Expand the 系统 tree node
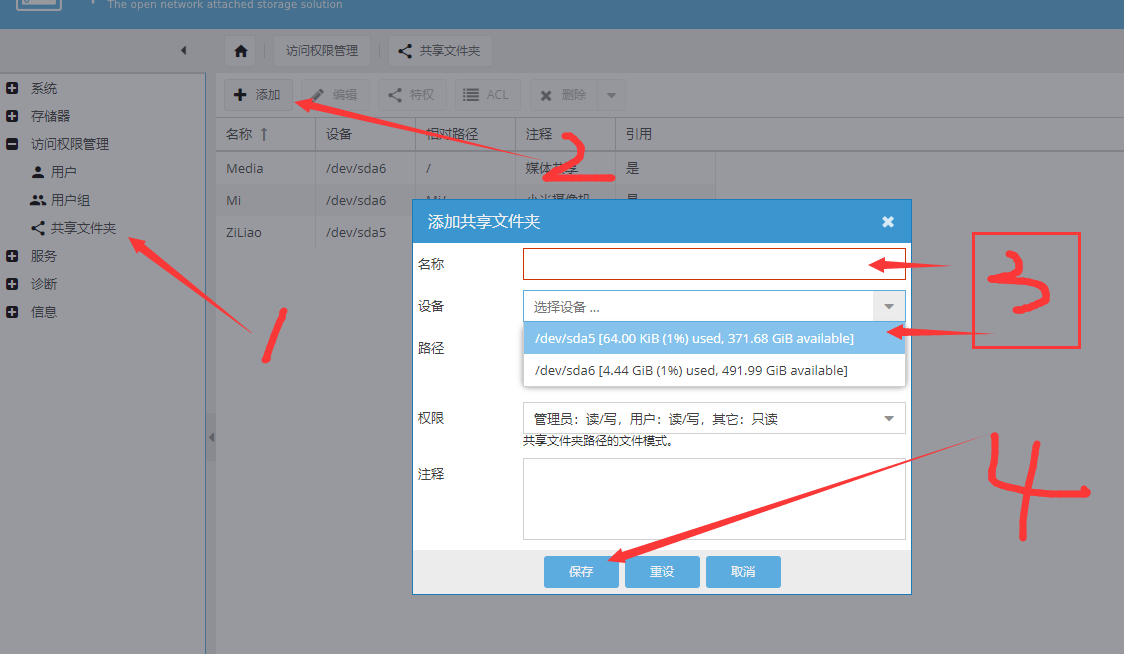Screen dimensions: 1124x654 click(12, 88)
